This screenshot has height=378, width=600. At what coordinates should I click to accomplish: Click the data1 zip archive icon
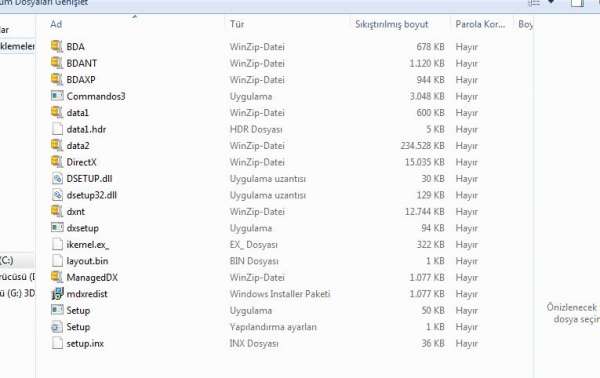(x=57, y=112)
